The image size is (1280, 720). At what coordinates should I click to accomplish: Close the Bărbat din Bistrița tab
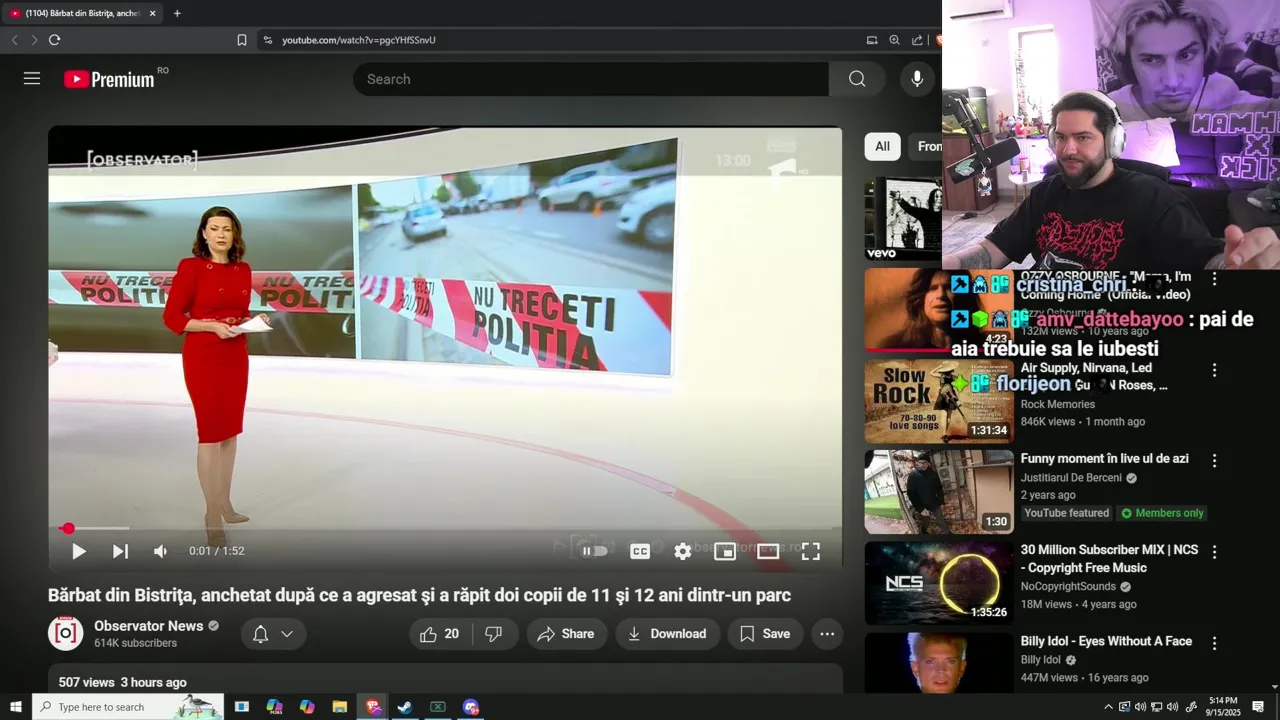point(153,13)
